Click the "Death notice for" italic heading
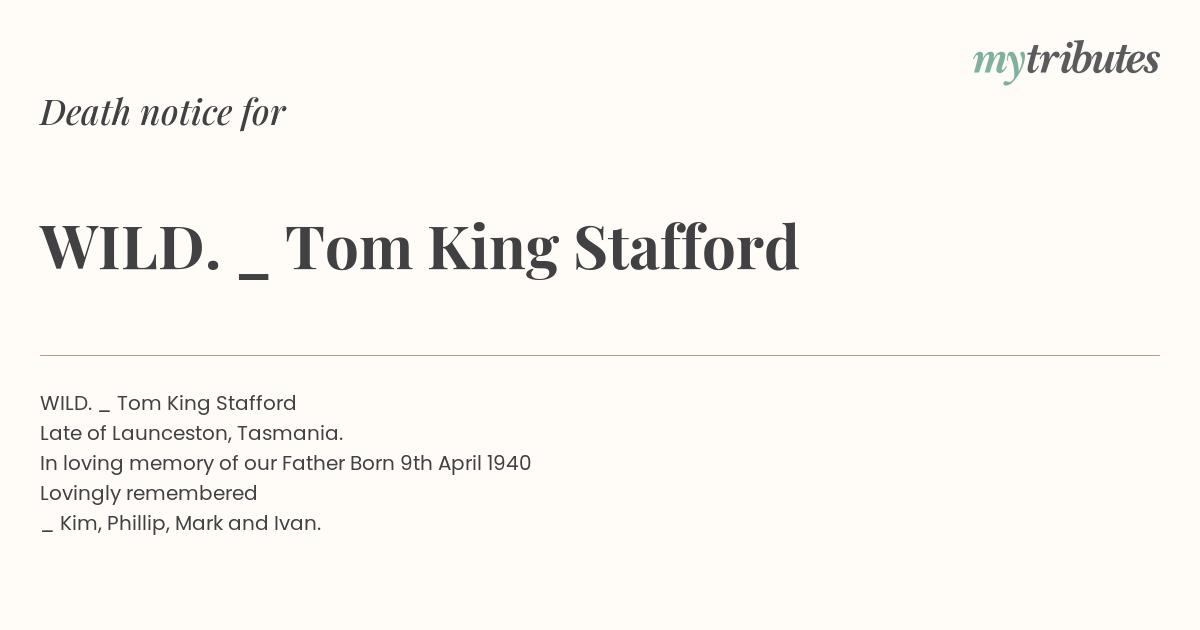Screen dimensions: 1200x630 tap(163, 112)
